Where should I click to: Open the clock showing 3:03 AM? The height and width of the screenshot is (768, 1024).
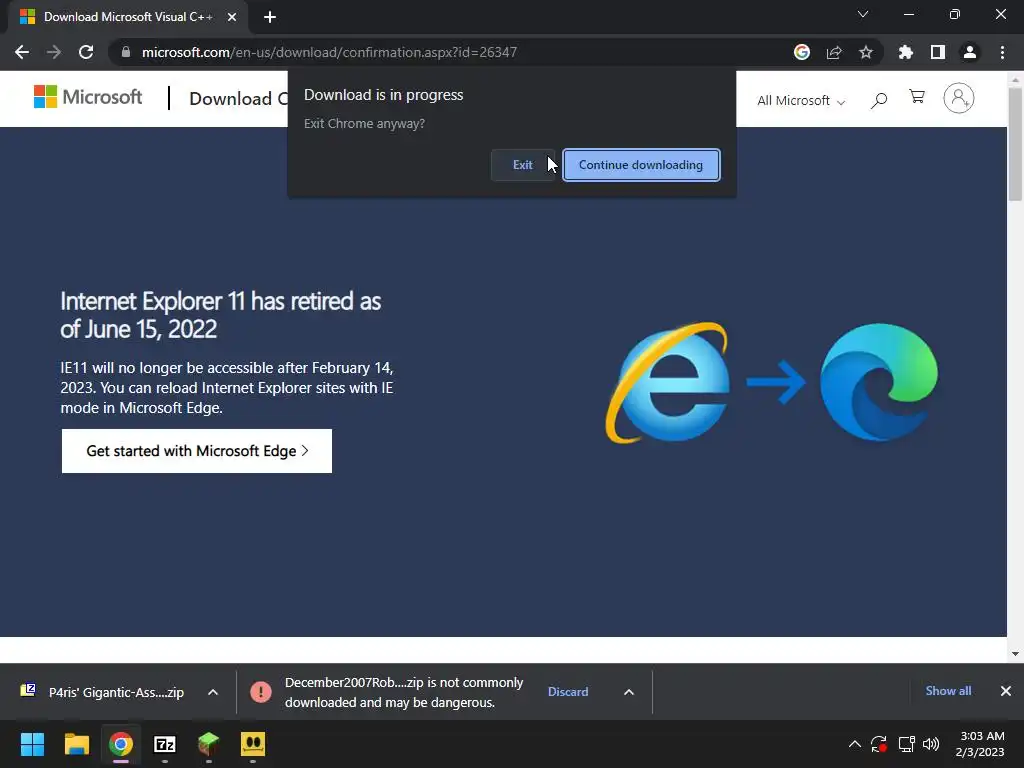pyautogui.click(x=980, y=744)
